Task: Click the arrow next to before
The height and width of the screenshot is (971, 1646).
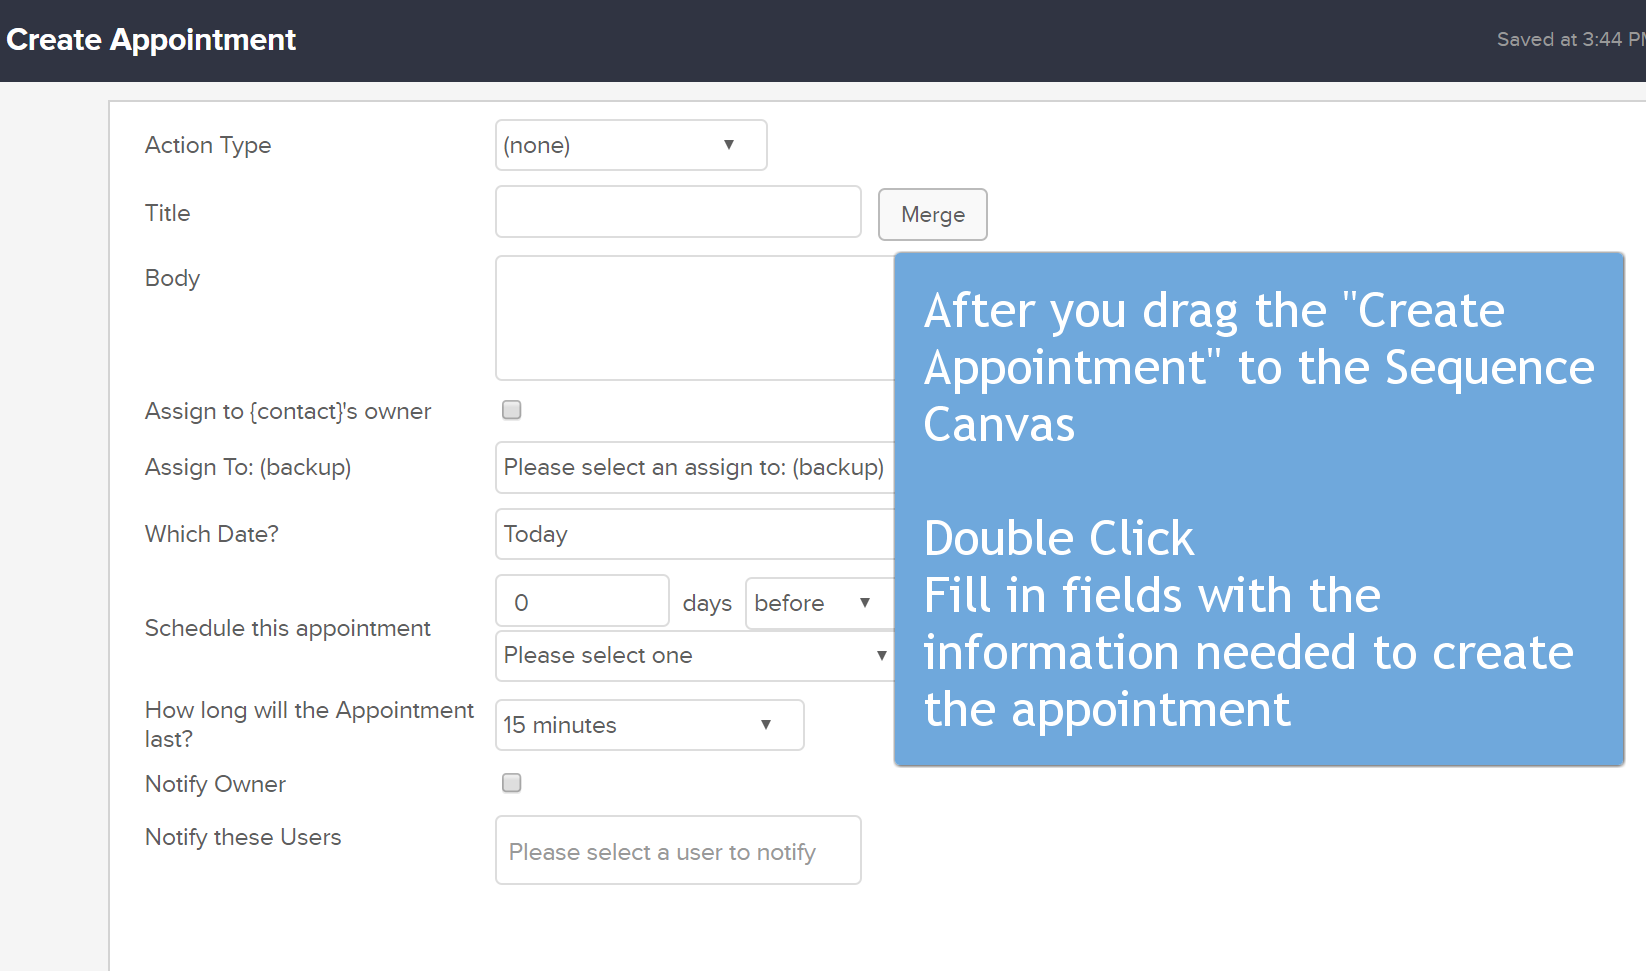Action: [865, 603]
